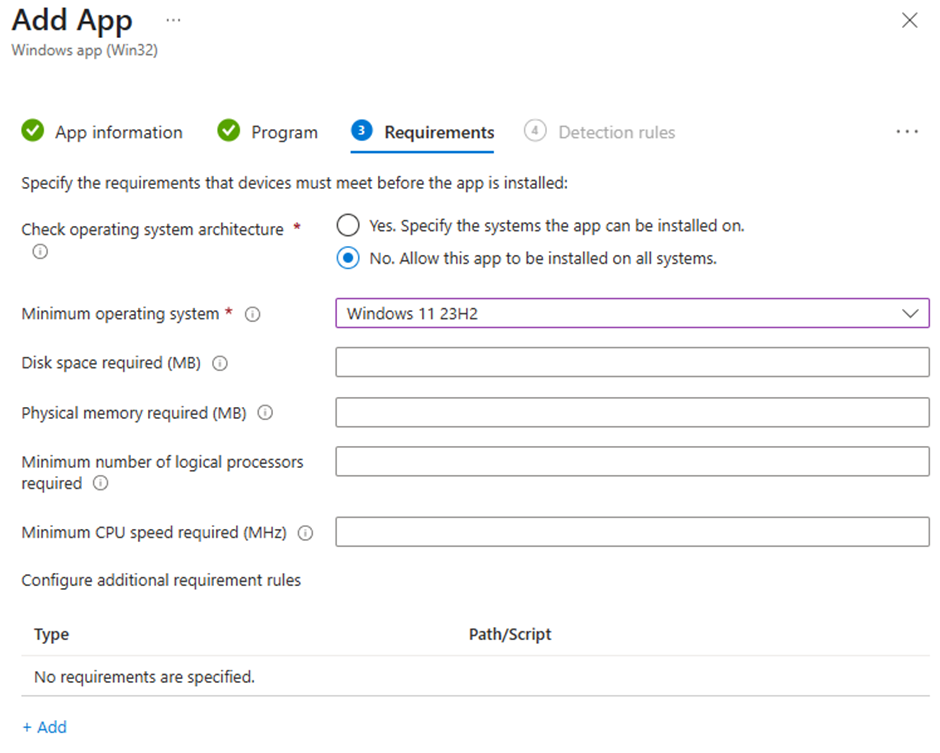The image size is (940, 753).
Task: Click the info icon near logical processors required
Action: pos(100,483)
